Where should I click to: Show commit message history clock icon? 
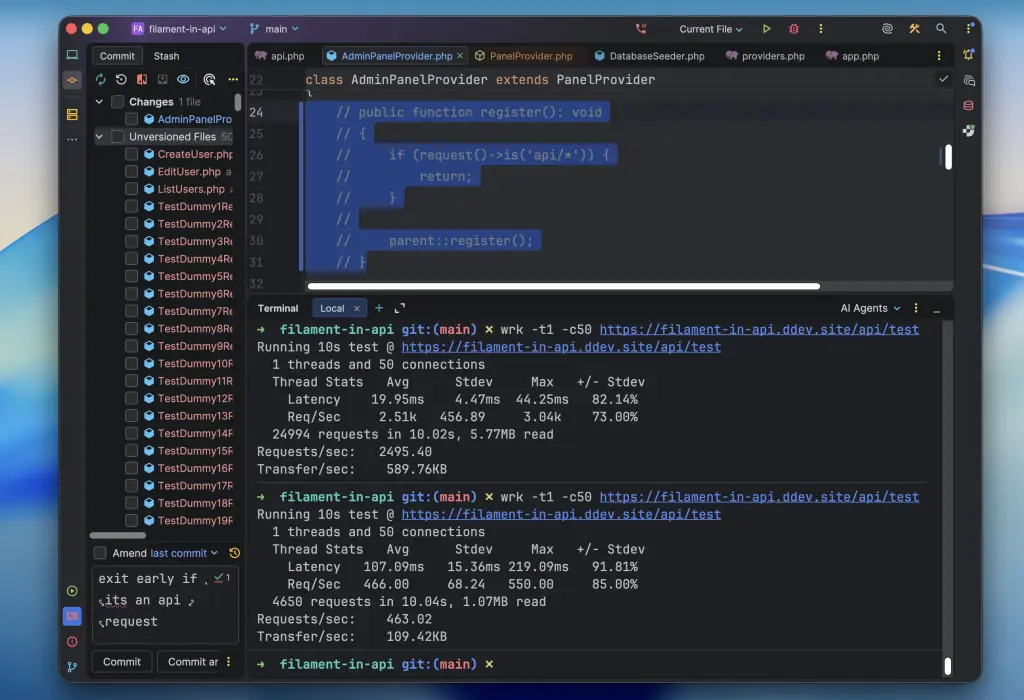tap(234, 553)
